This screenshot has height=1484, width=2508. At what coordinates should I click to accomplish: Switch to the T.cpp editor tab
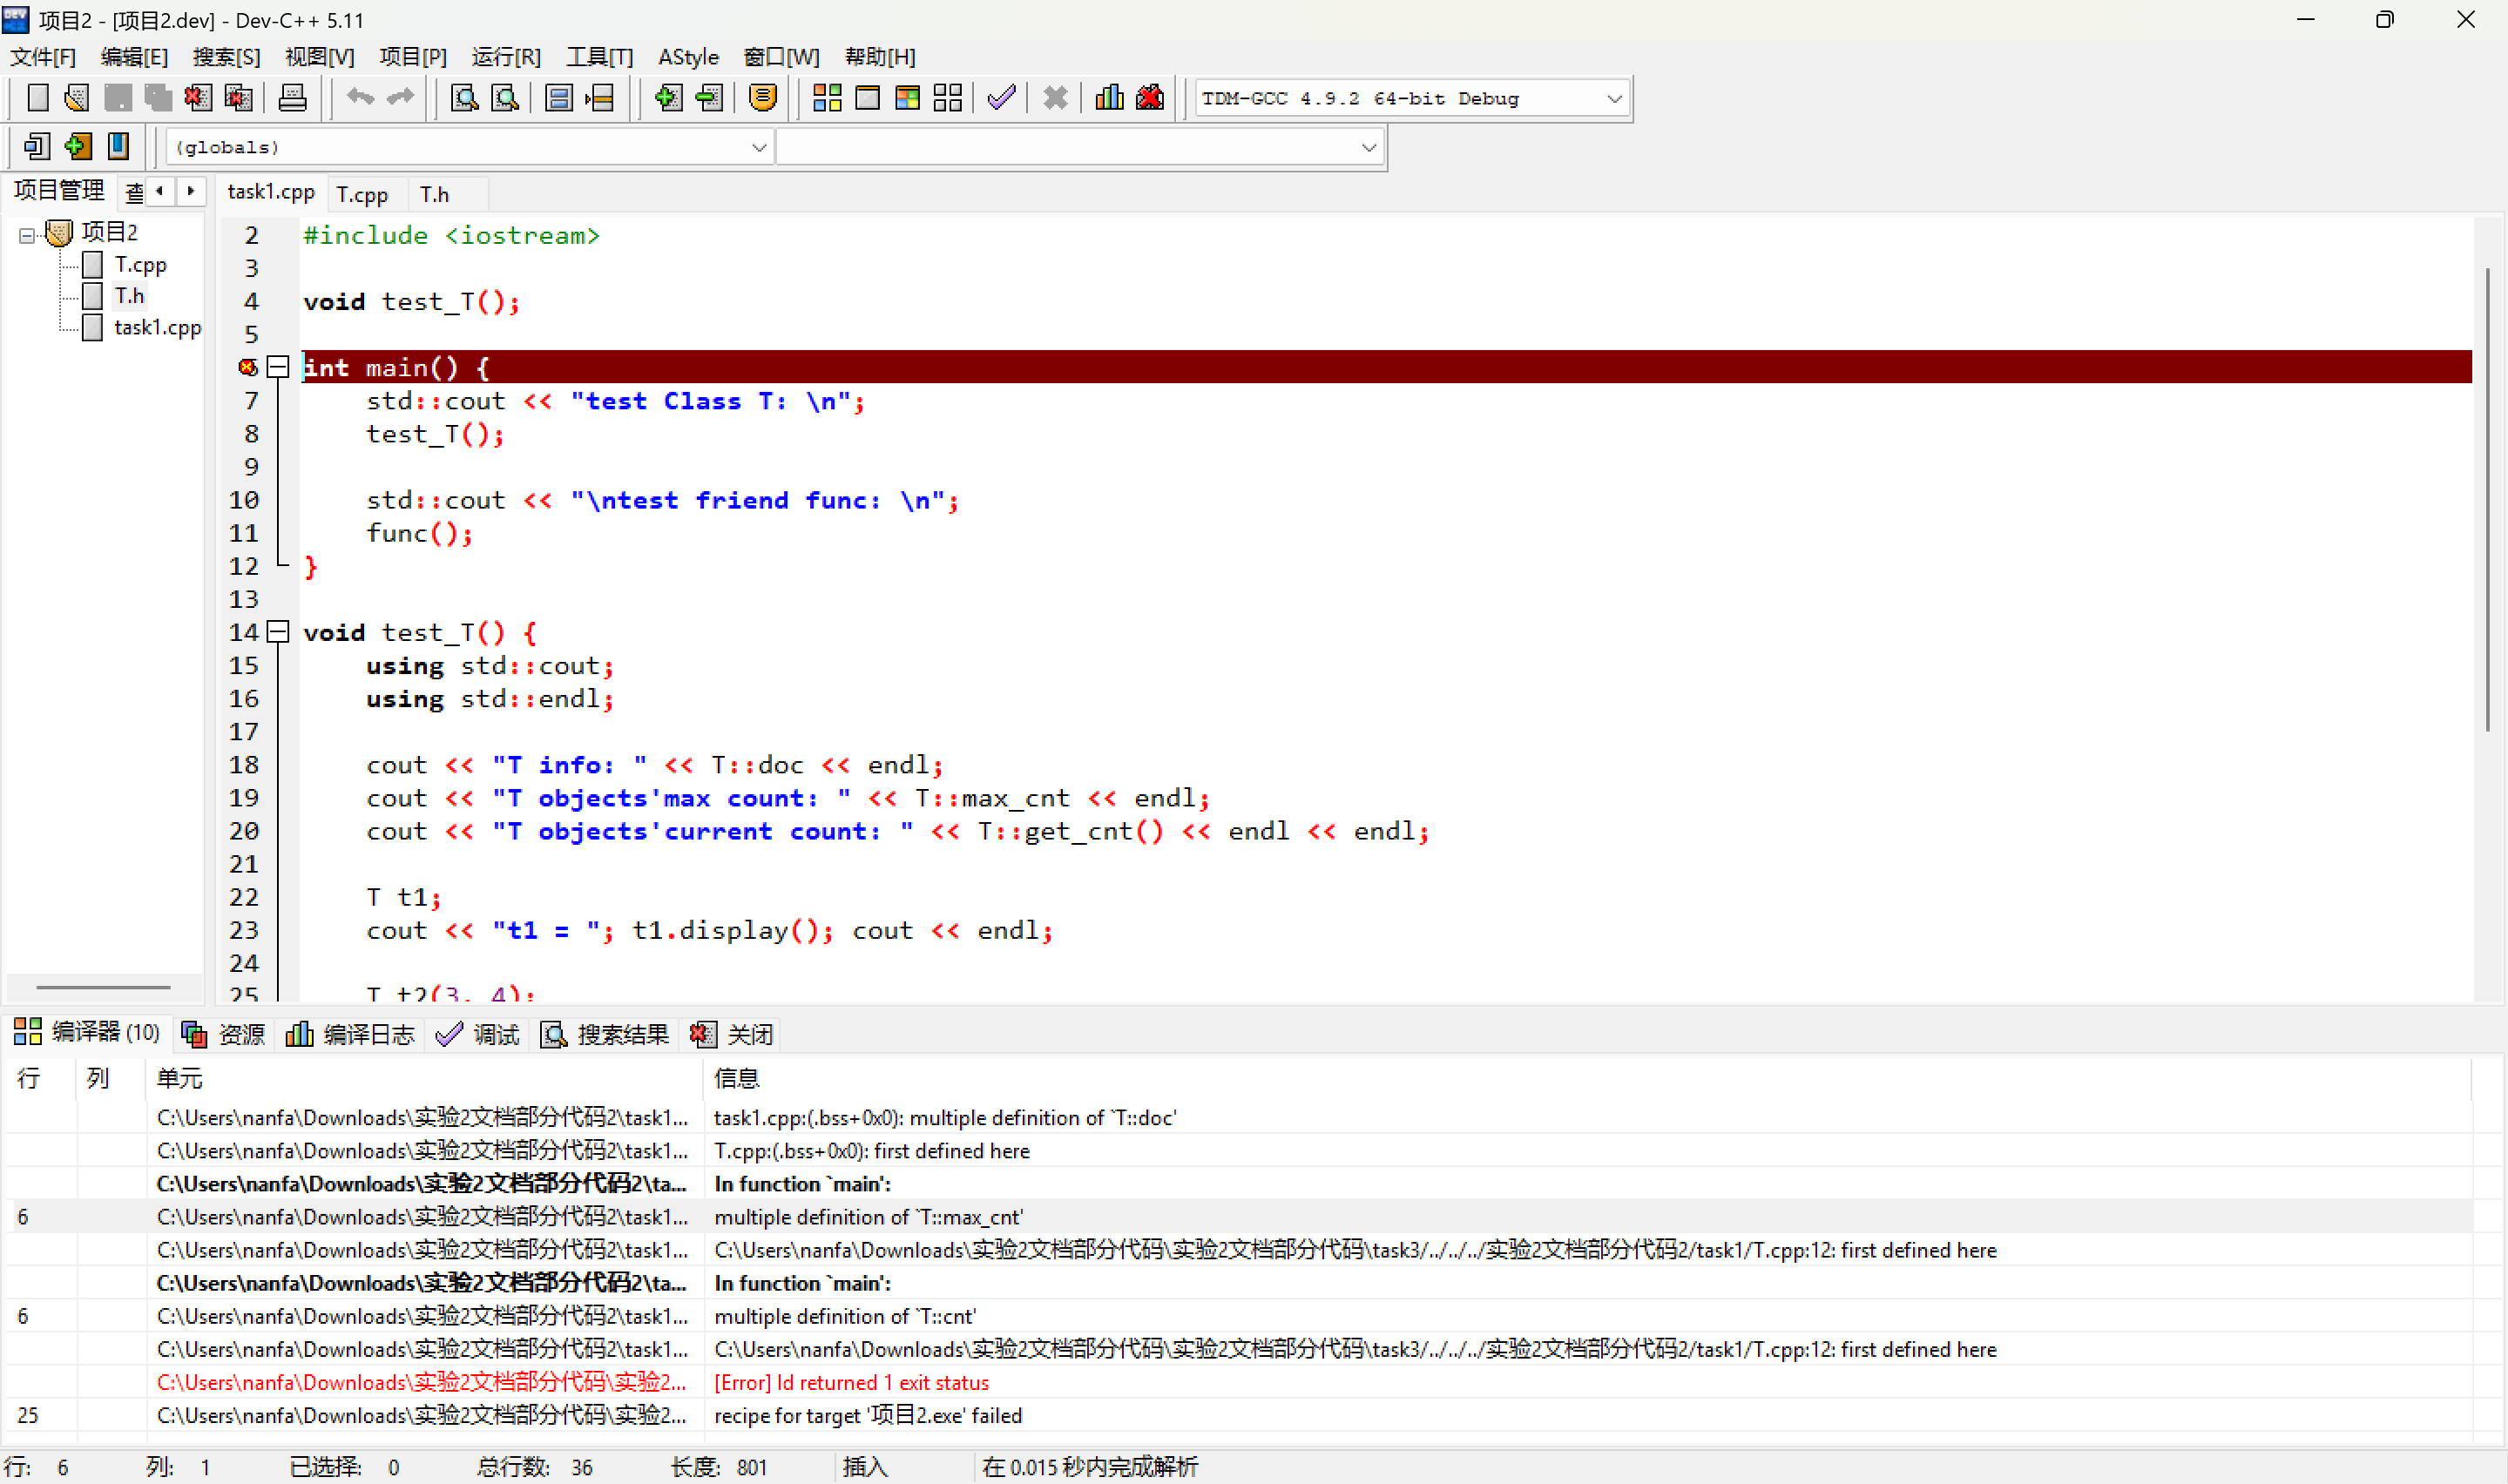point(362,194)
